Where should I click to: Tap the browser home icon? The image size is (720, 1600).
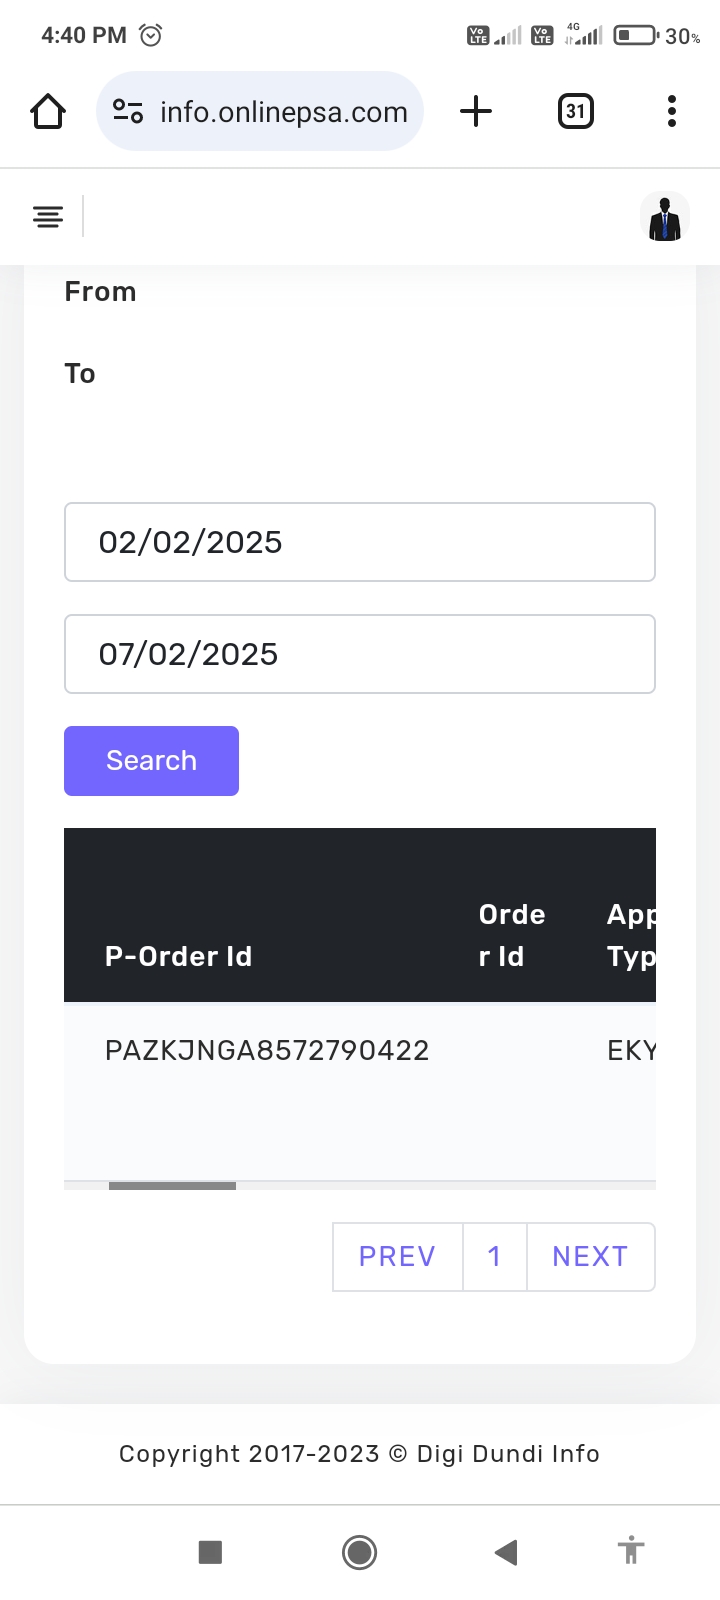point(48,111)
